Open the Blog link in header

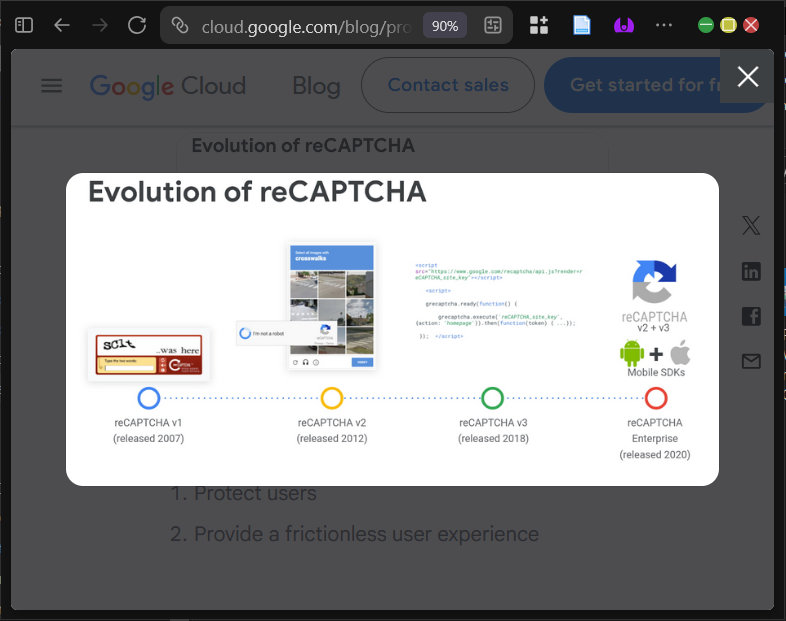316,86
